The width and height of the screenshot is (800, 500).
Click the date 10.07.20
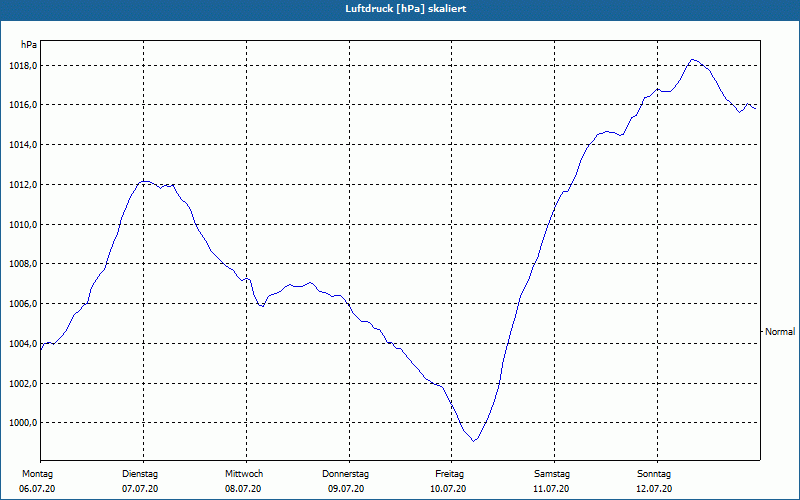pyautogui.click(x=448, y=489)
